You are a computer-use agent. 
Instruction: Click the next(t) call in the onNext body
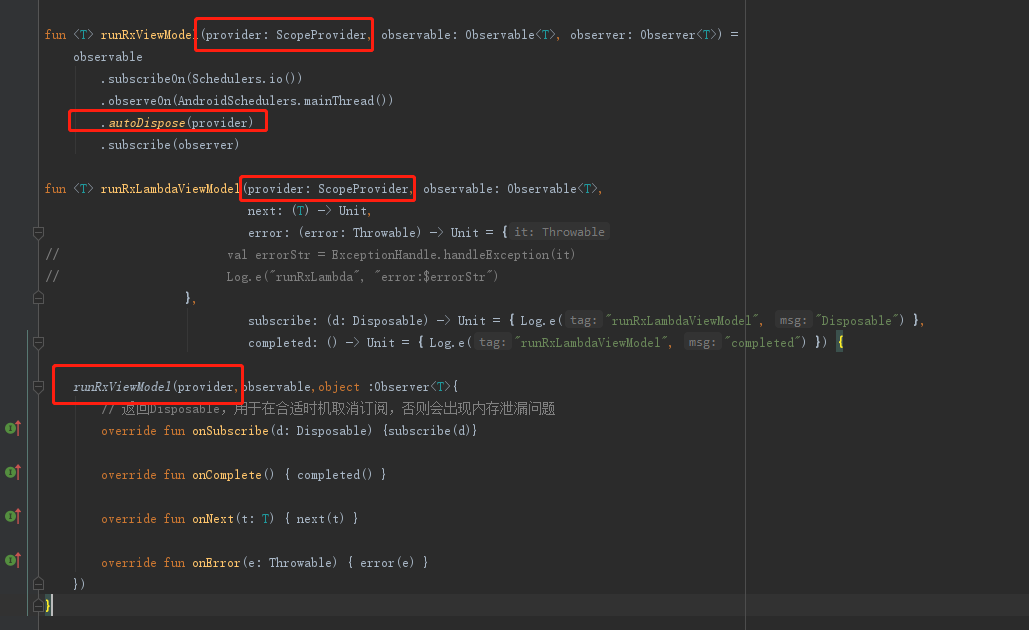320,518
